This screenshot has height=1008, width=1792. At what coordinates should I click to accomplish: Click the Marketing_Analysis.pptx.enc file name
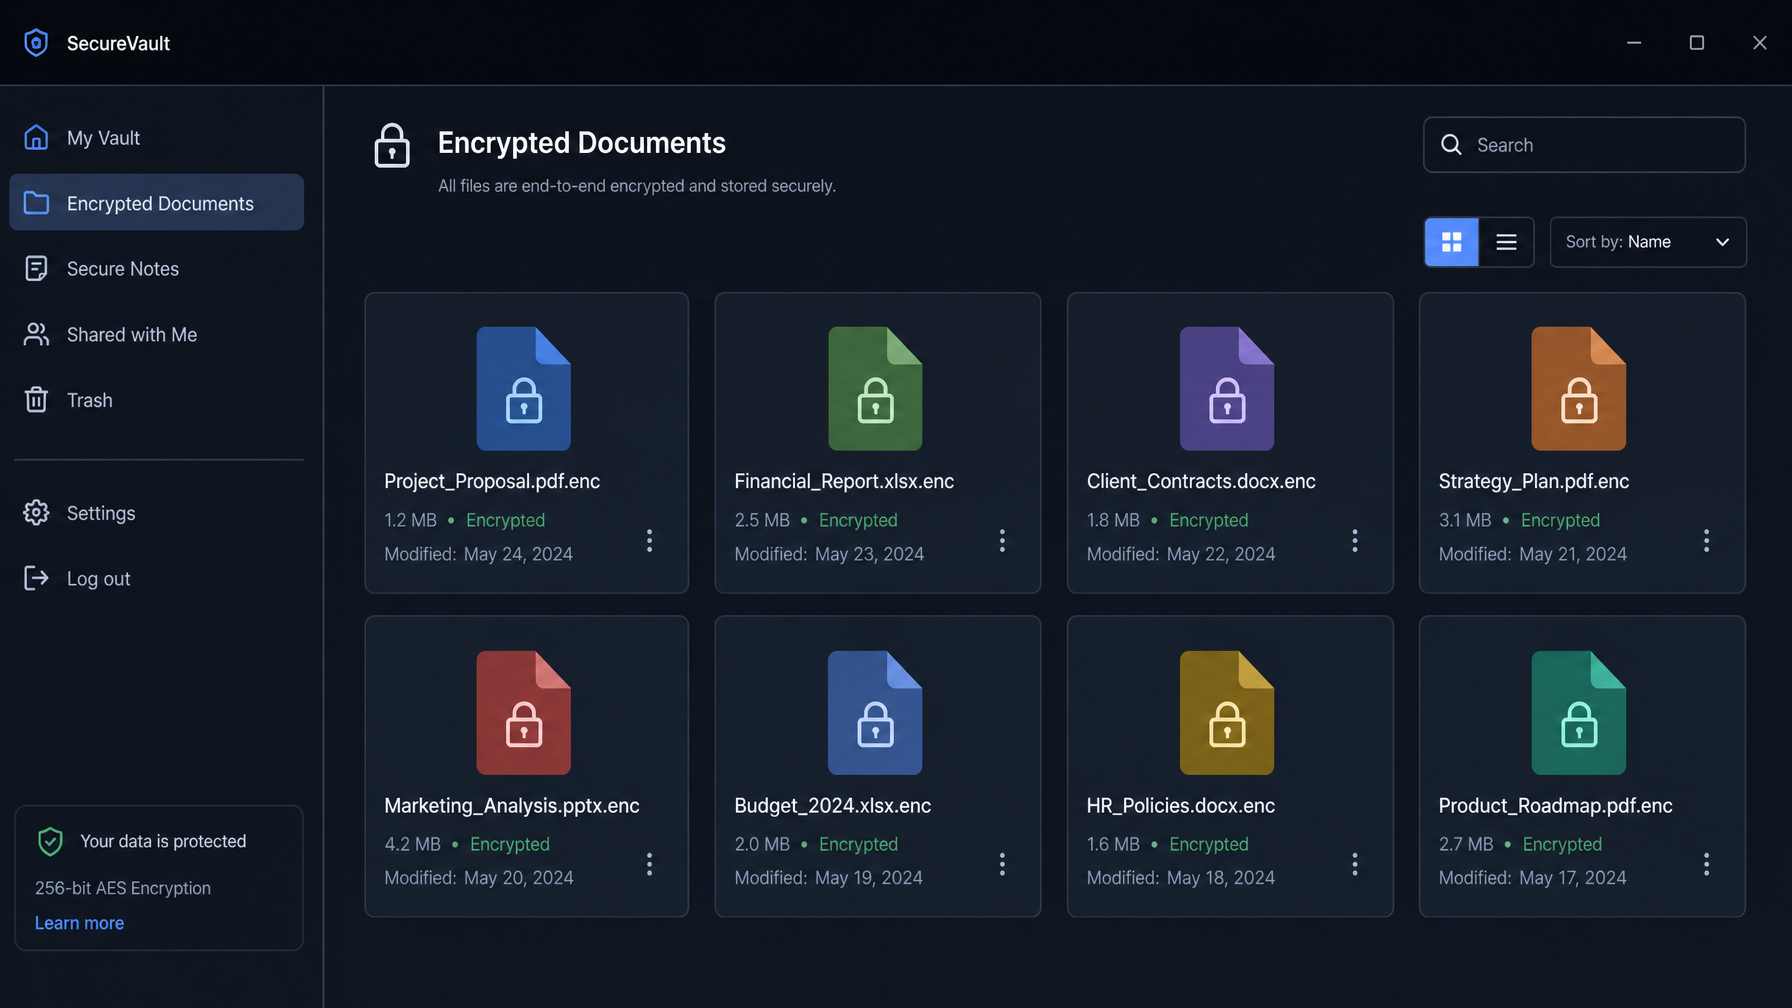point(512,806)
